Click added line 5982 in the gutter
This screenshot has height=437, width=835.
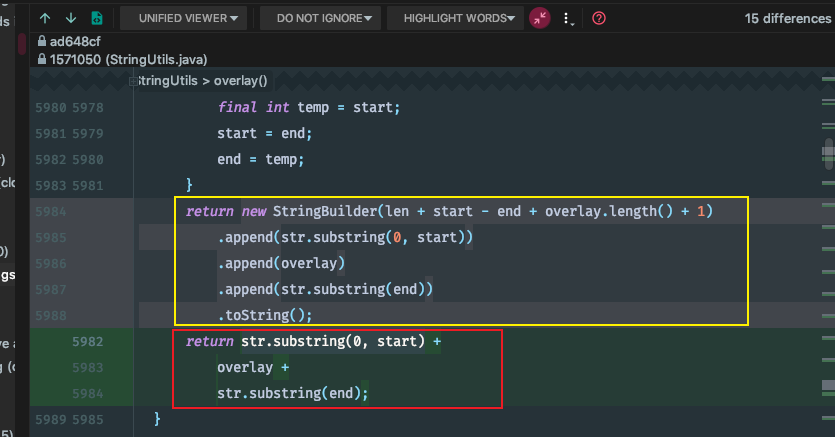point(87,342)
